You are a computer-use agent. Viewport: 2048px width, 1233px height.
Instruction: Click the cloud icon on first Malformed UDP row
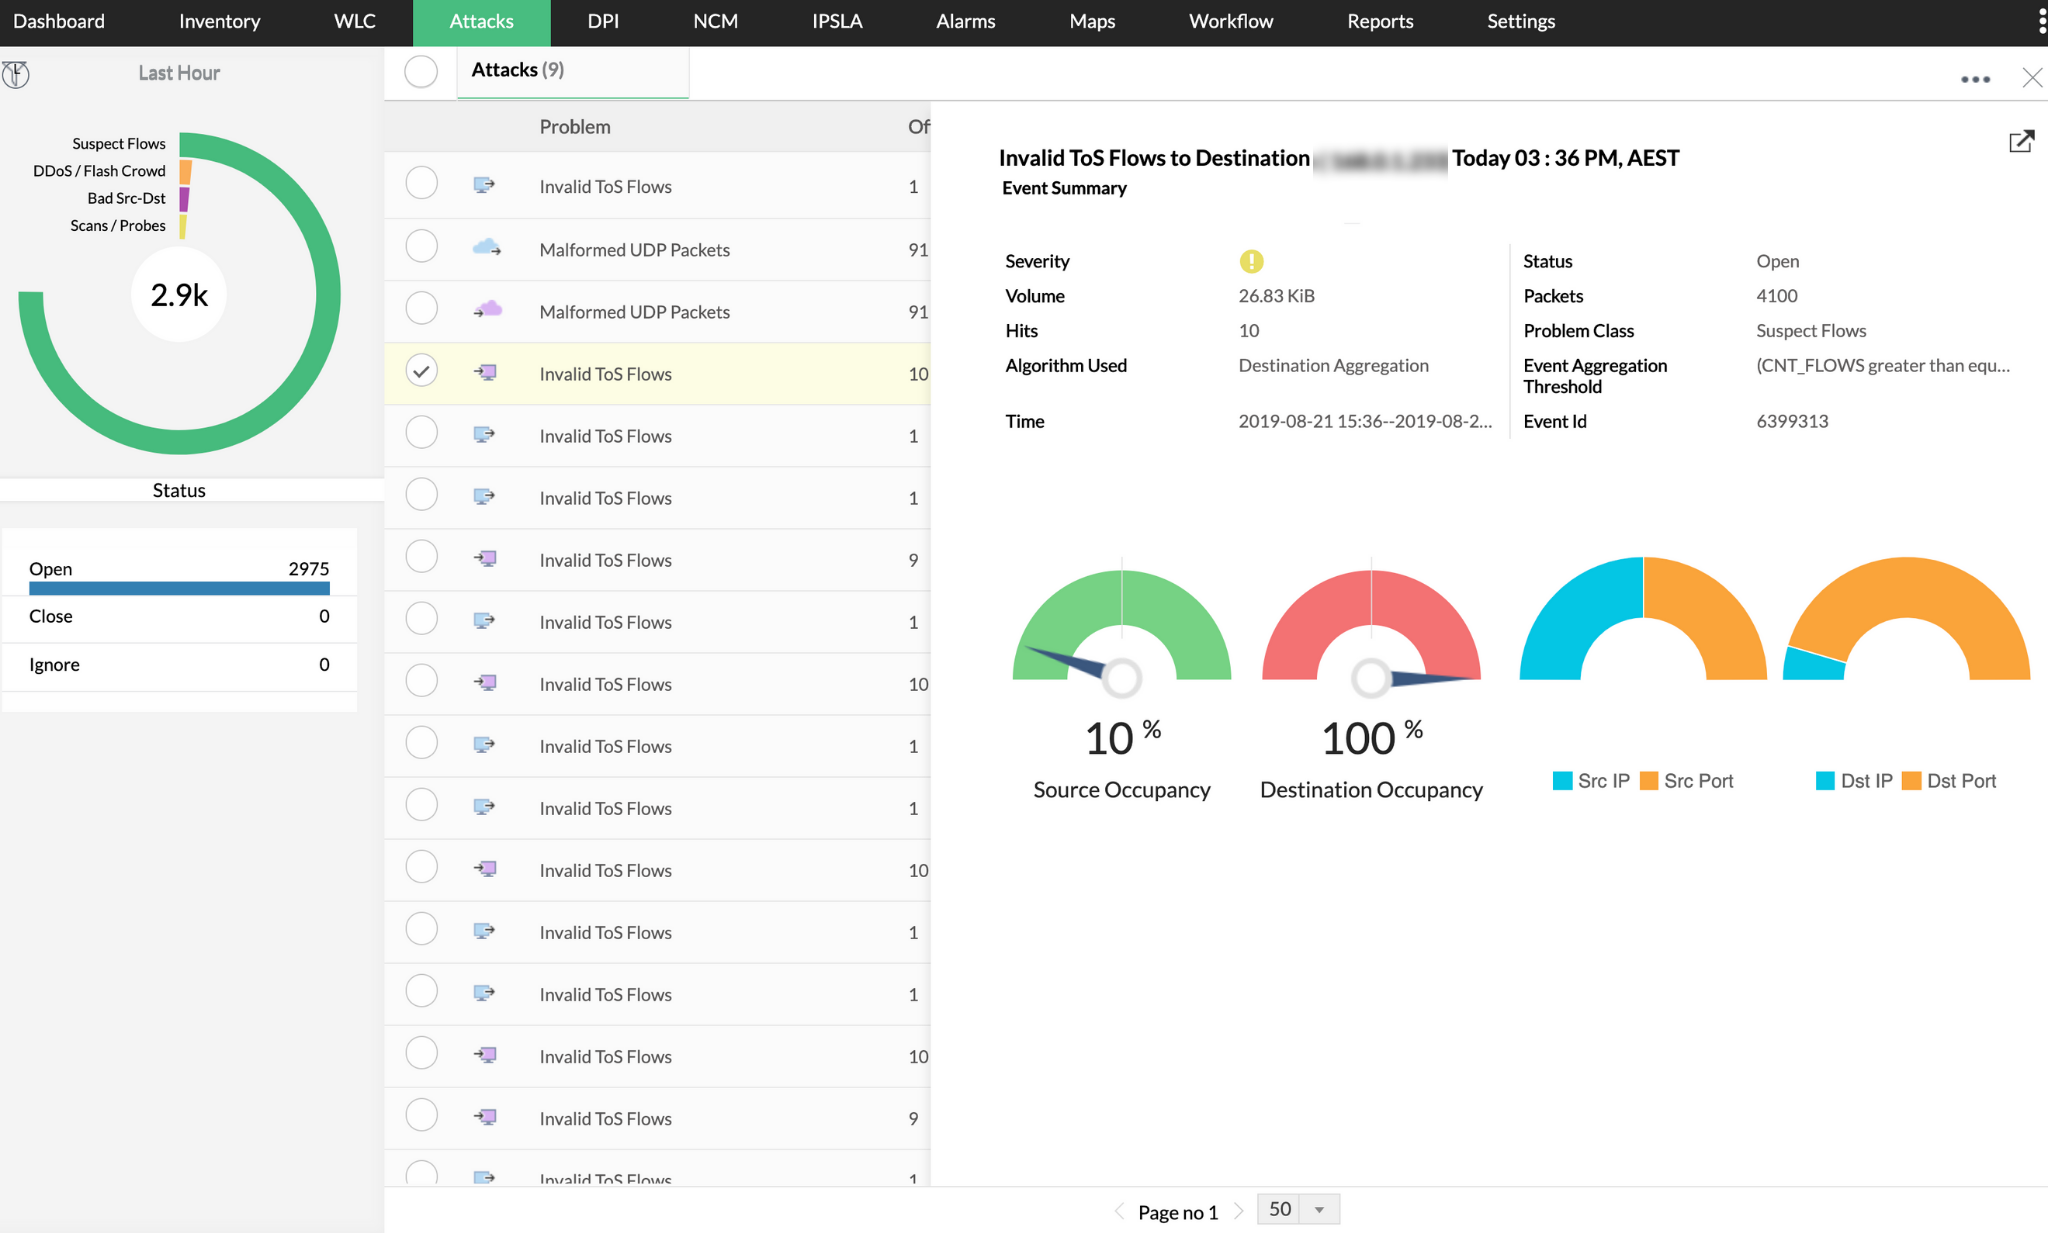(x=486, y=248)
